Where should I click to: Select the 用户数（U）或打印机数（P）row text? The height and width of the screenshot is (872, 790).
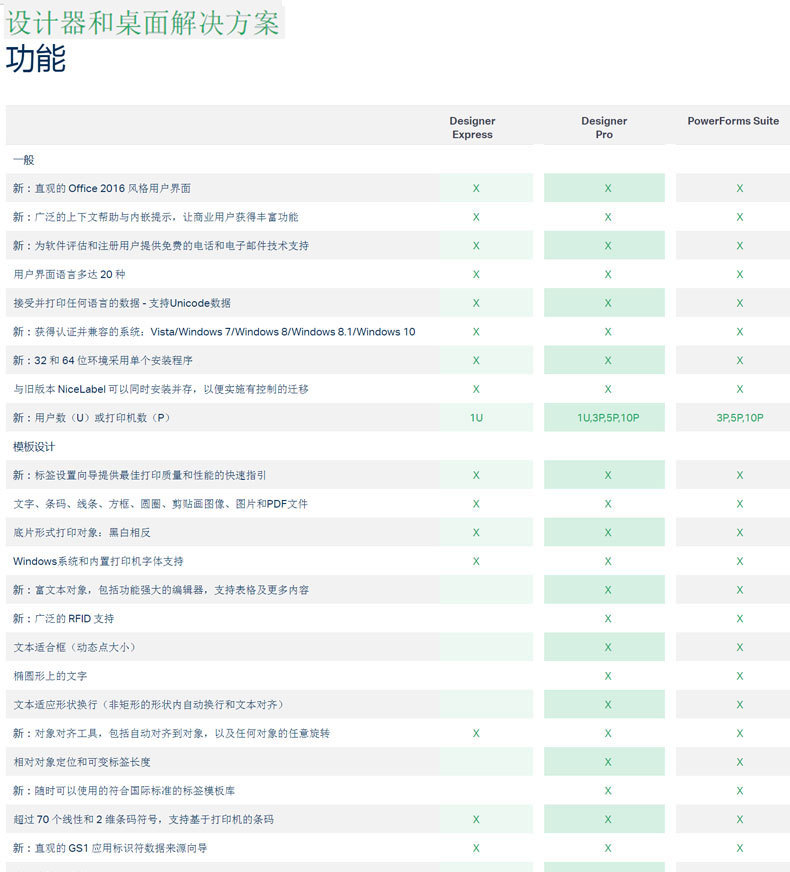[92, 418]
